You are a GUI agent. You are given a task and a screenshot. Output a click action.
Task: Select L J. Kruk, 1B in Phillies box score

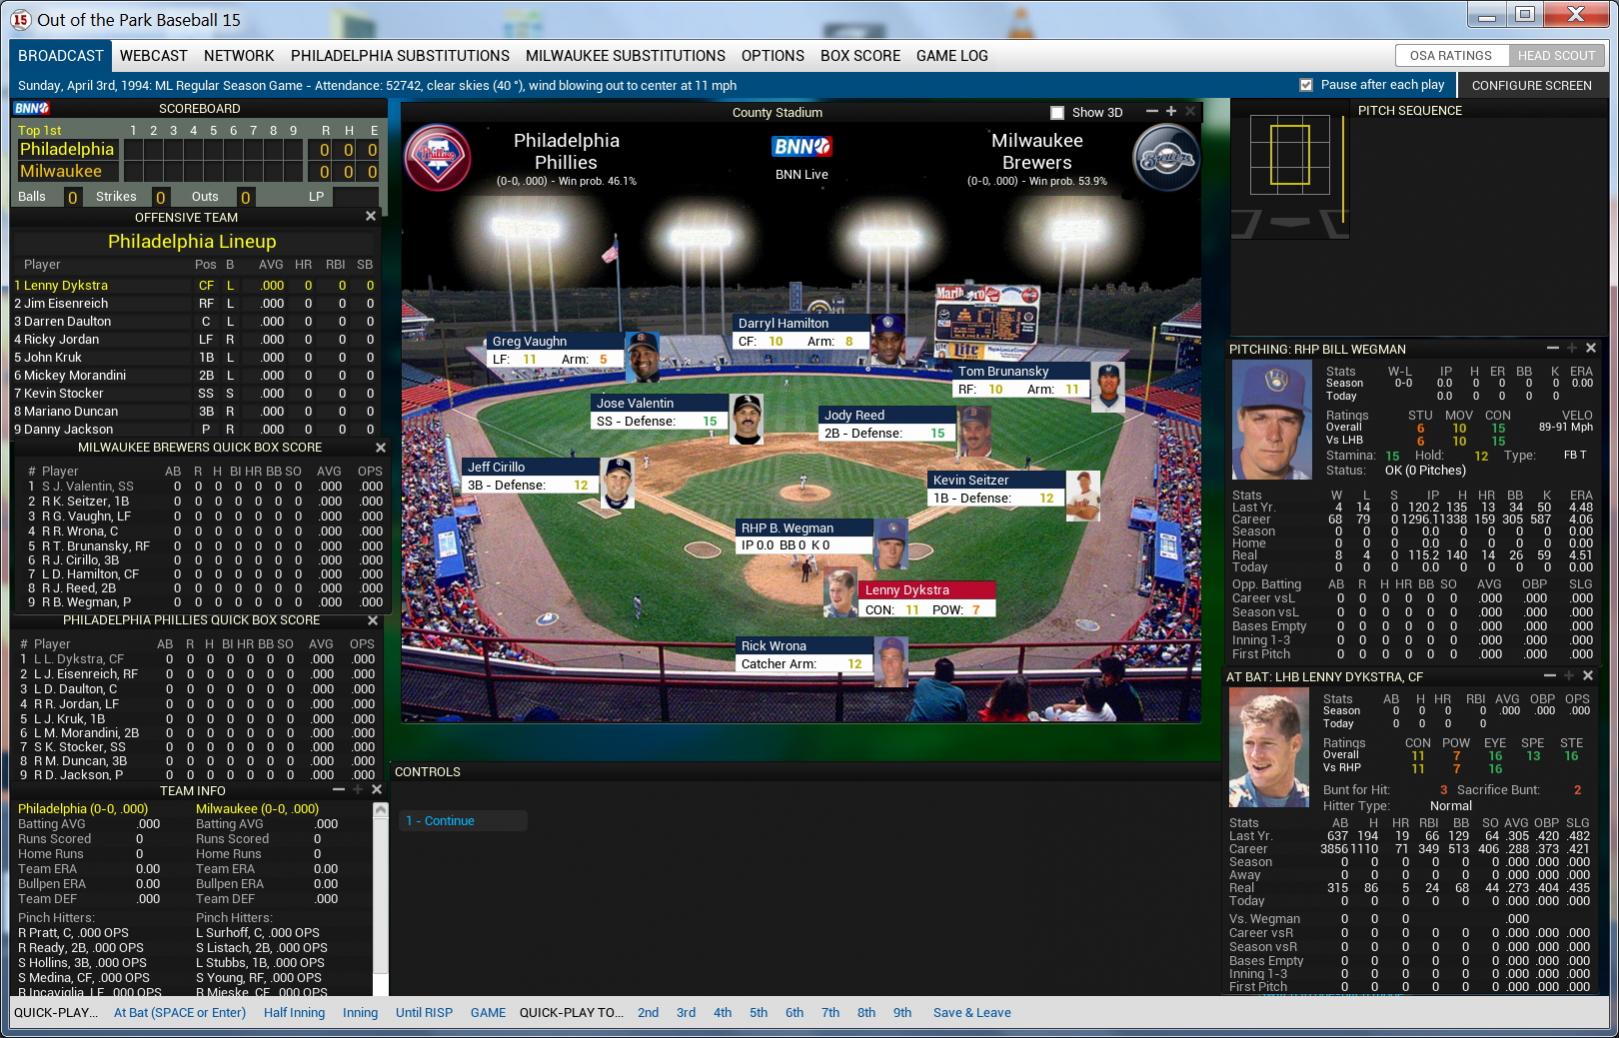(x=198, y=718)
